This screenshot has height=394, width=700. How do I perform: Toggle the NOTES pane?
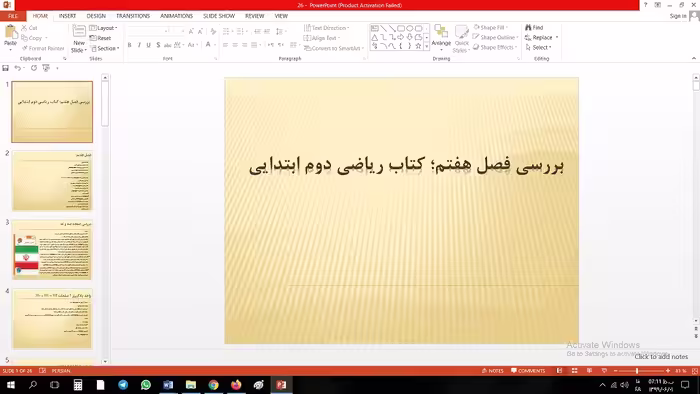[492, 371]
